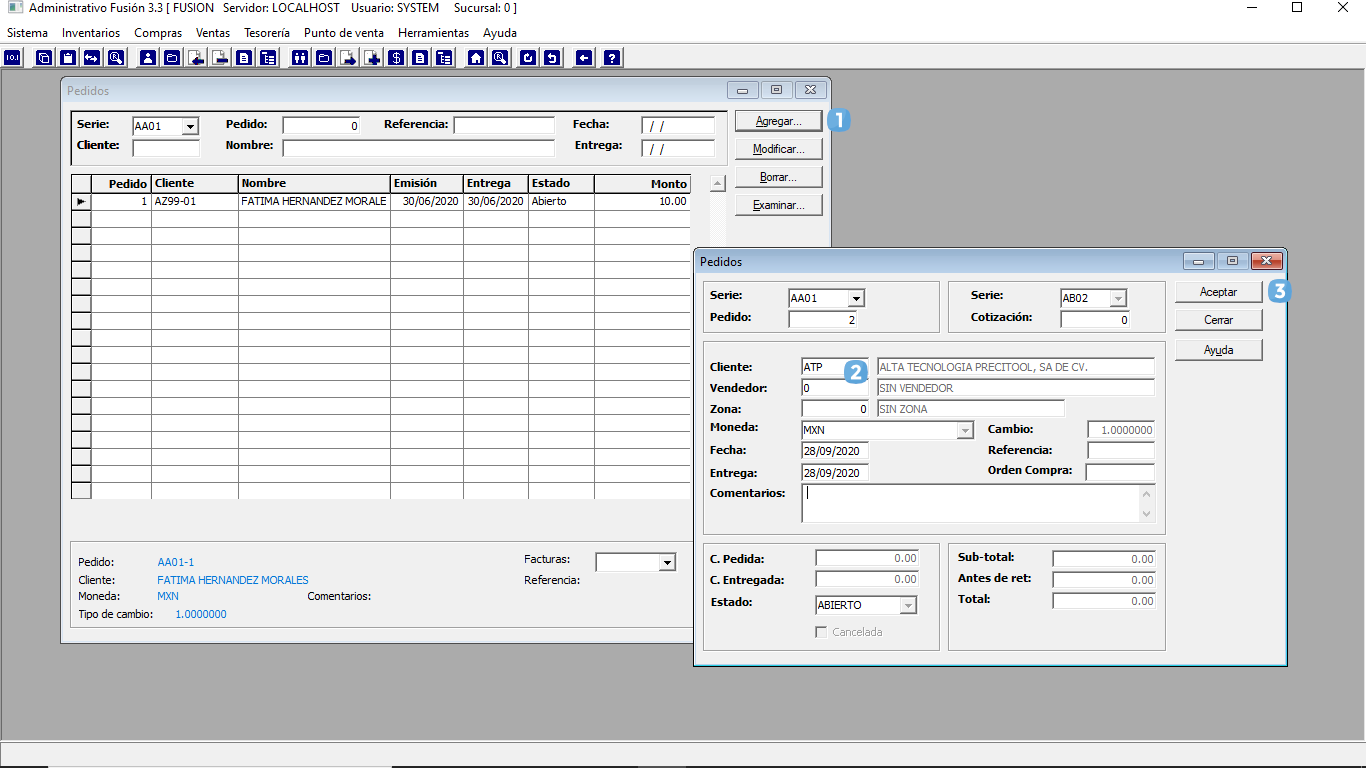
Task: Click the Monto column header
Action: tap(642, 184)
